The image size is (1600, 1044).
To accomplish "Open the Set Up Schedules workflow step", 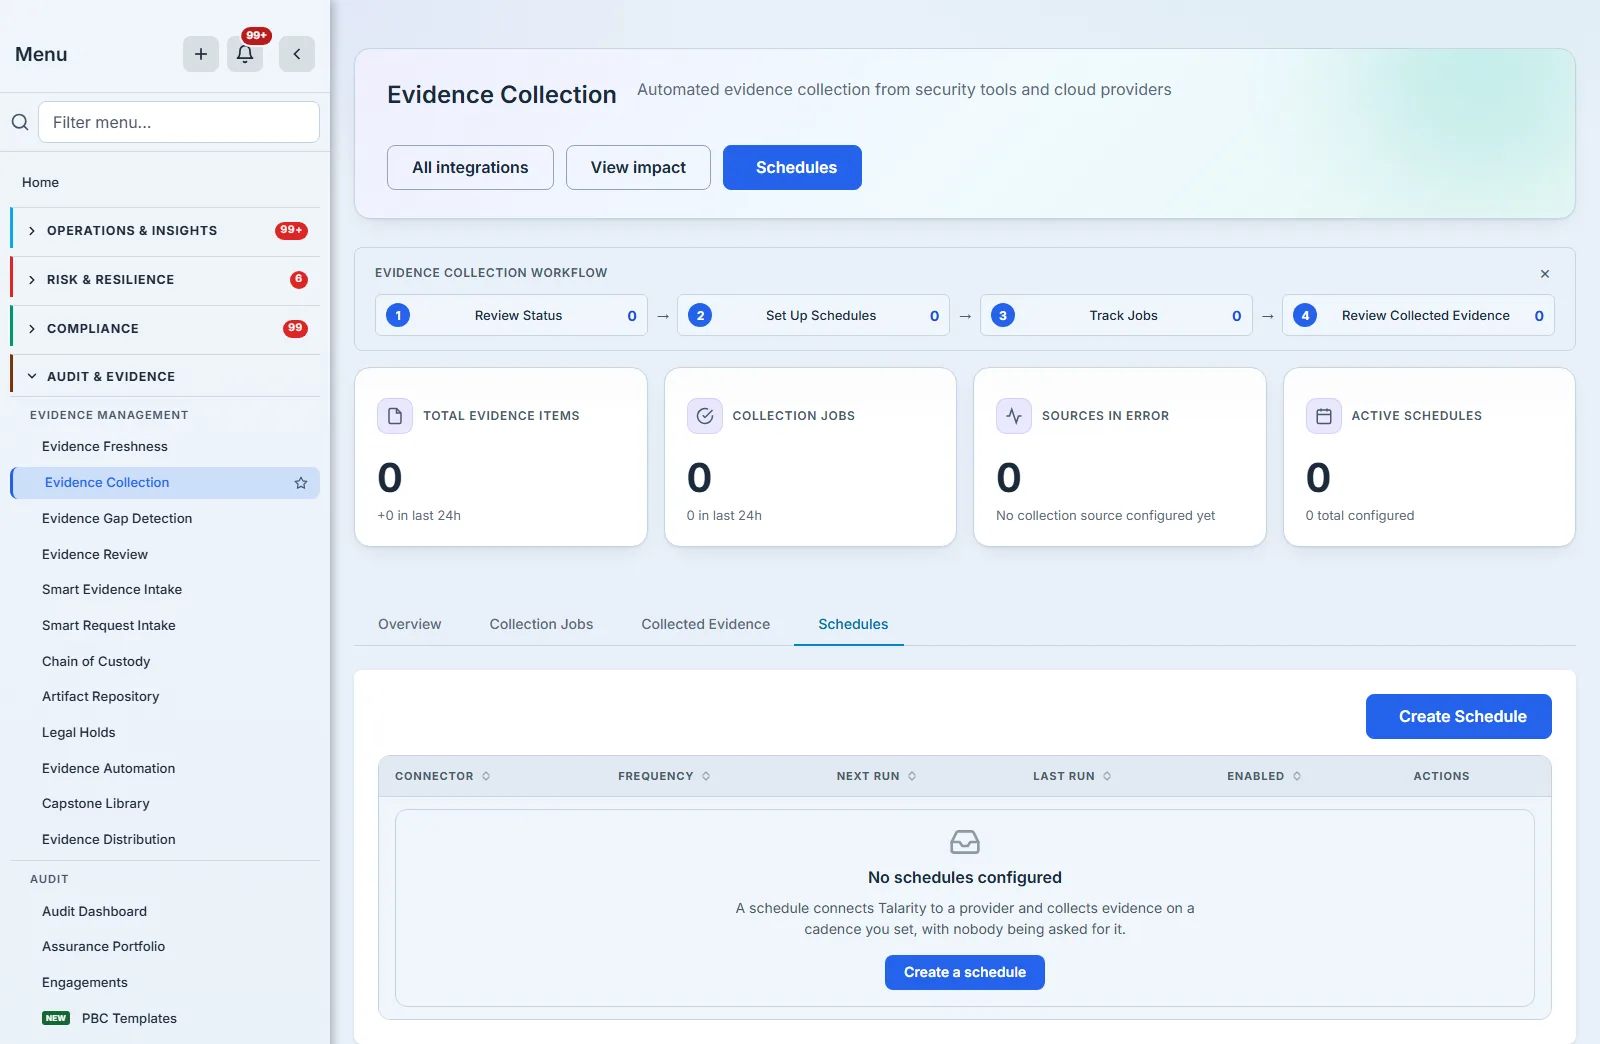I will [x=813, y=315].
